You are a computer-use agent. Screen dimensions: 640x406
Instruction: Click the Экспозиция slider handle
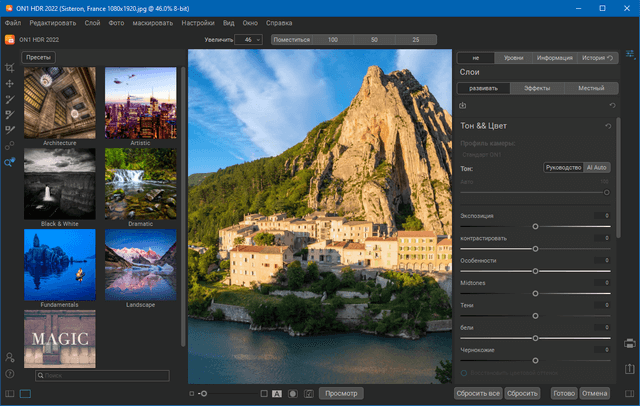536,227
